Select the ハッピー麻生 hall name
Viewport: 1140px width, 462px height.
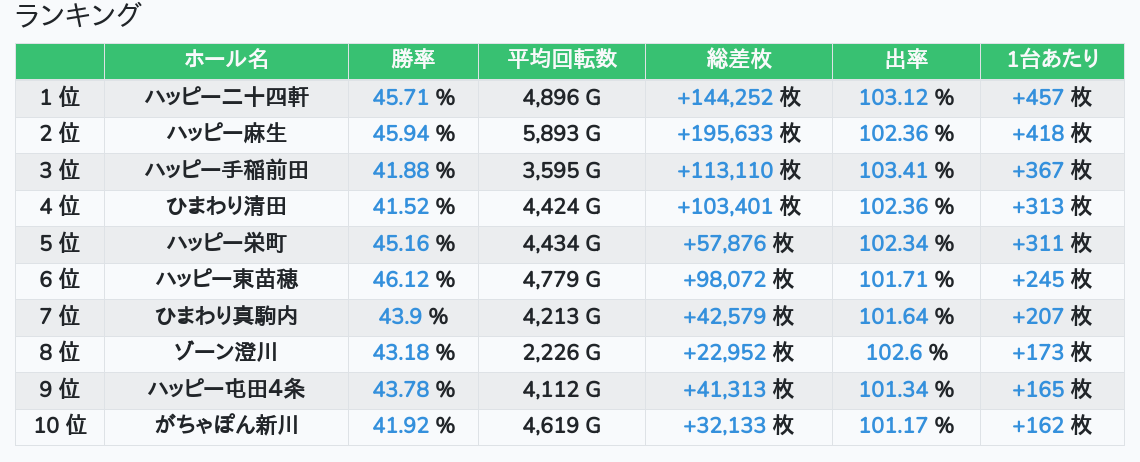click(x=226, y=134)
